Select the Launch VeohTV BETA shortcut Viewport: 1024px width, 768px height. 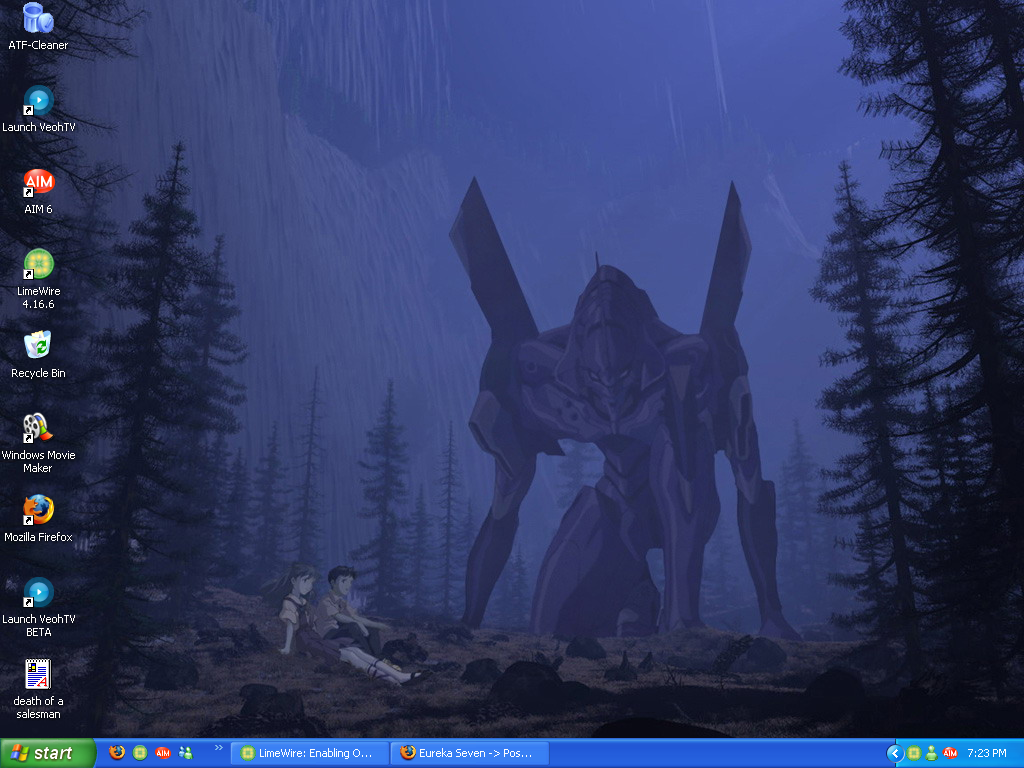click(38, 593)
